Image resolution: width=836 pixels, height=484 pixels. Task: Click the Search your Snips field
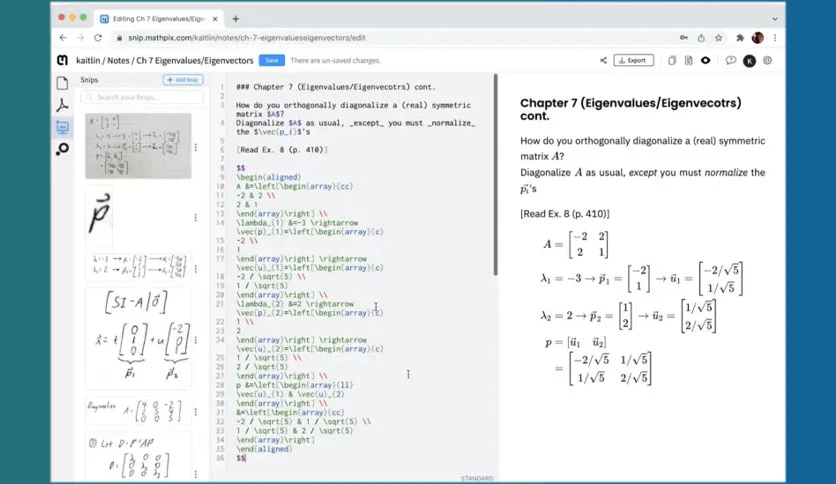click(142, 97)
